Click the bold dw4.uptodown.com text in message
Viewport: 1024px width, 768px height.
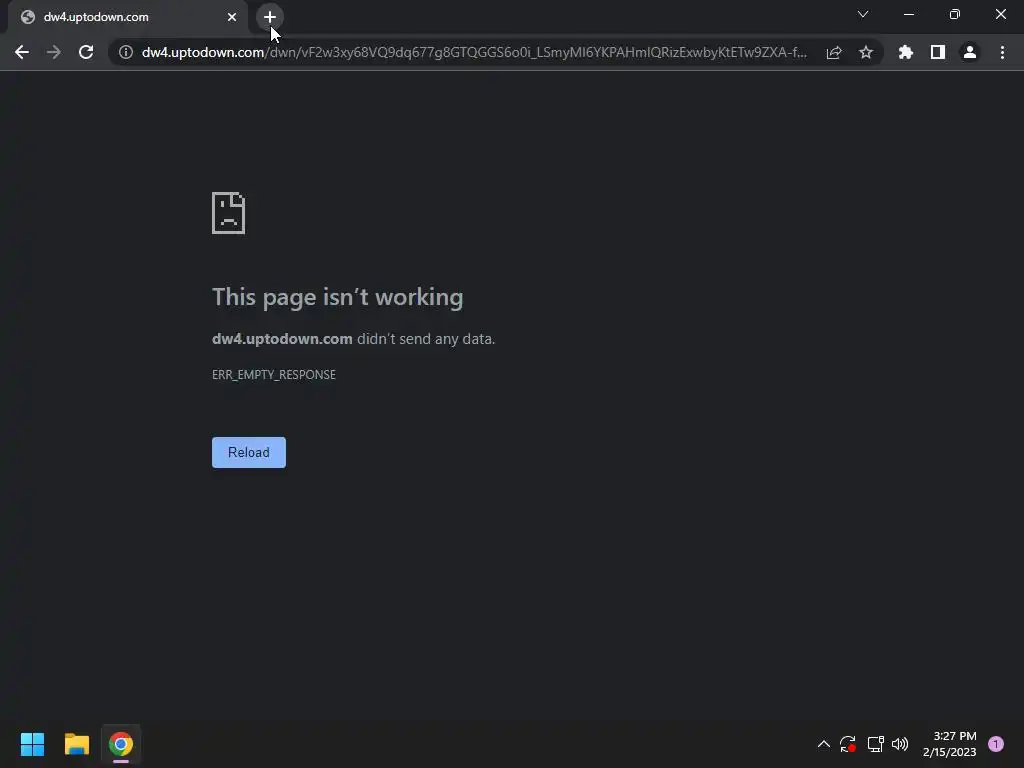282,339
